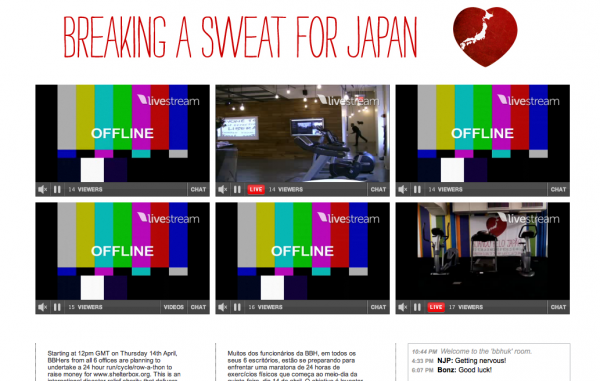Click livestream logo on the 16 viewers player

point(348,219)
